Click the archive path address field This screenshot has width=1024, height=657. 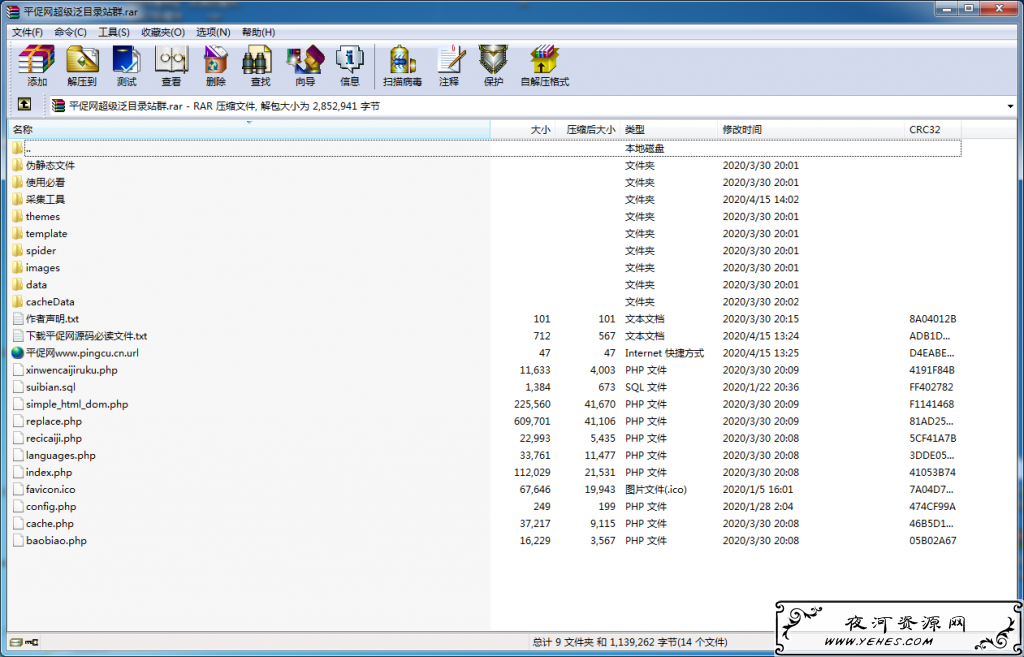pyautogui.click(x=532, y=106)
